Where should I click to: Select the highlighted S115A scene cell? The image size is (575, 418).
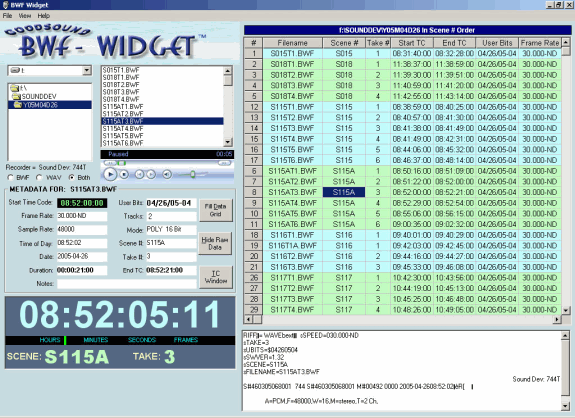344,192
